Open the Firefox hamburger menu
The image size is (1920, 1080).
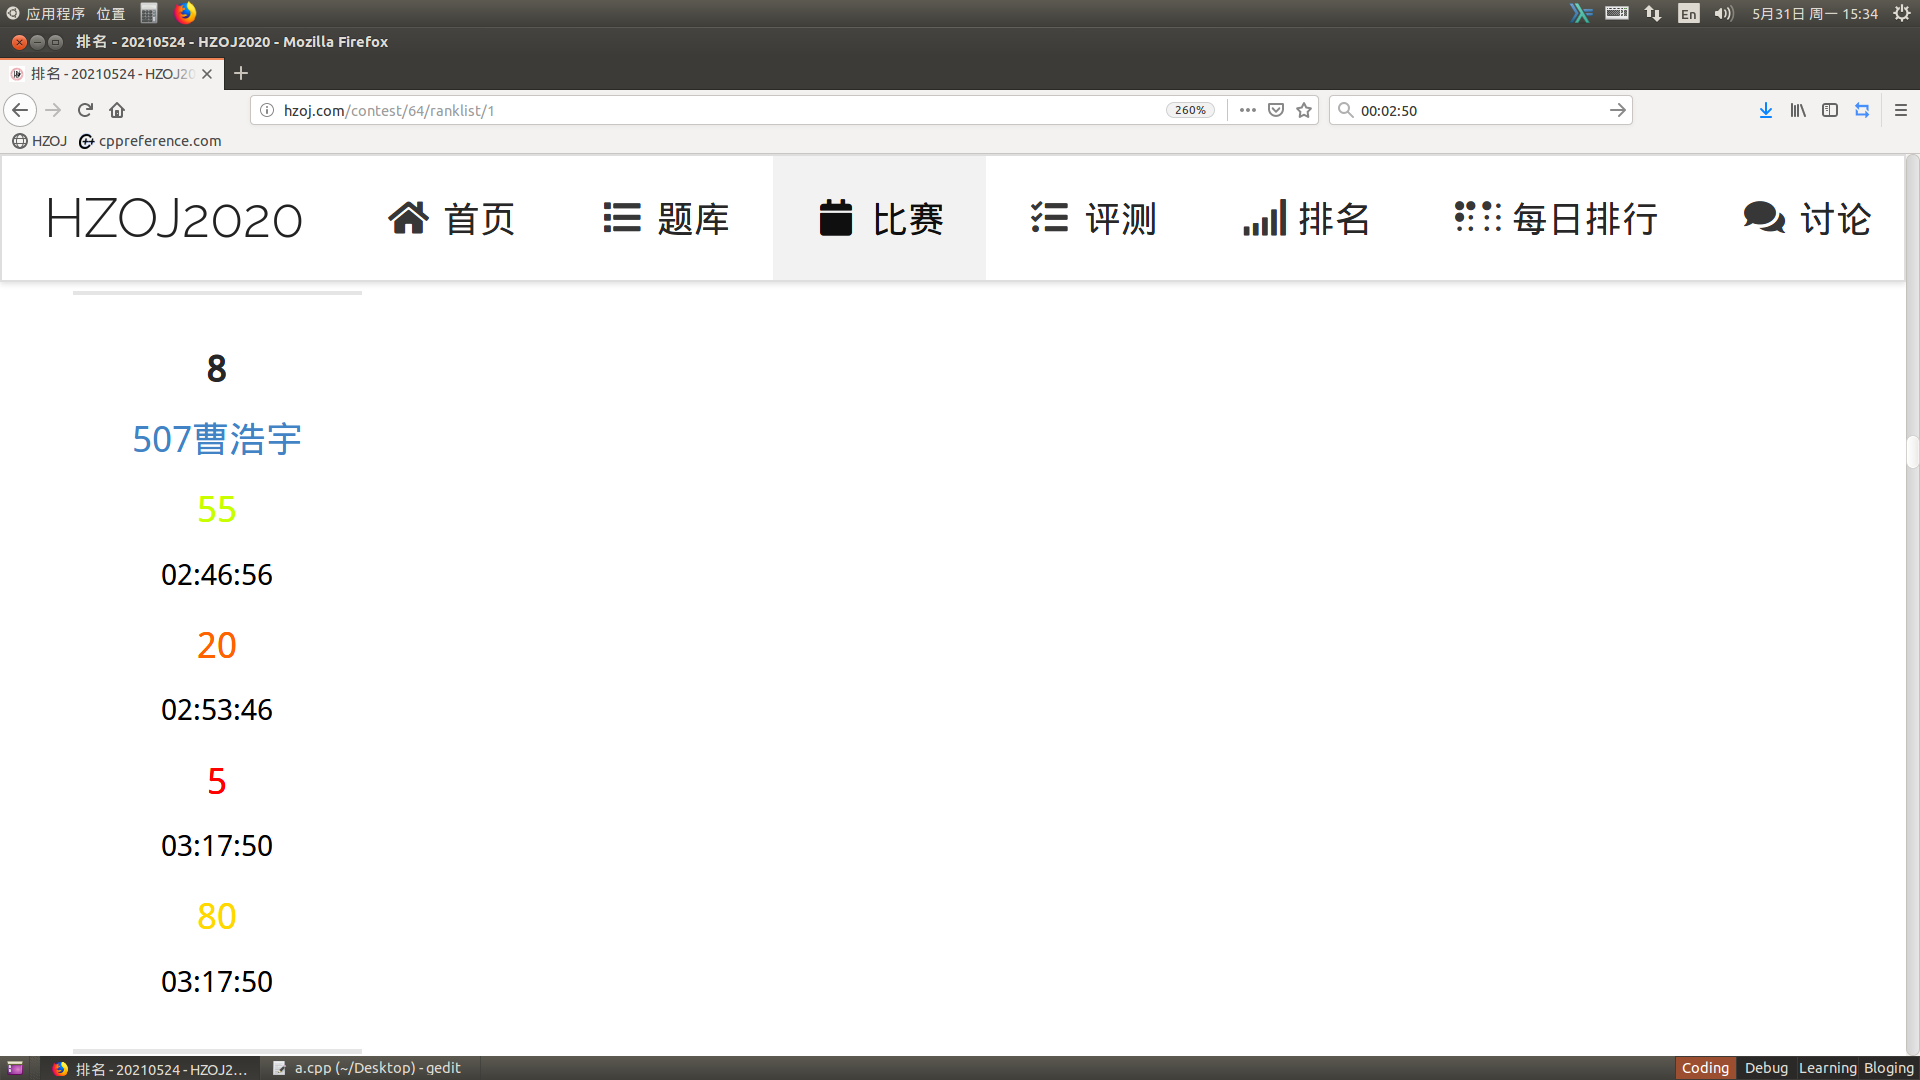point(1901,110)
